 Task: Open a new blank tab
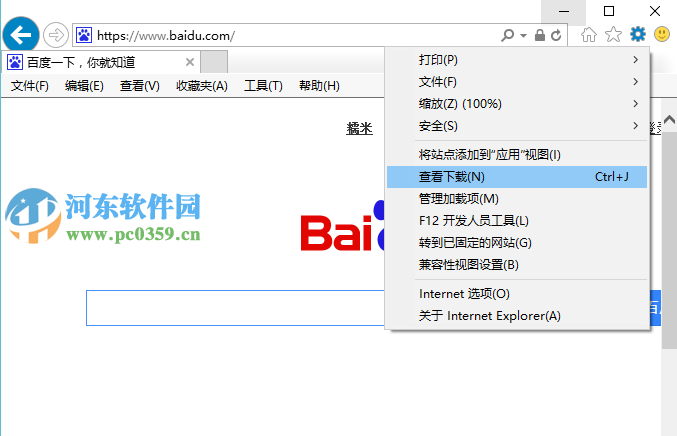pyautogui.click(x=214, y=62)
